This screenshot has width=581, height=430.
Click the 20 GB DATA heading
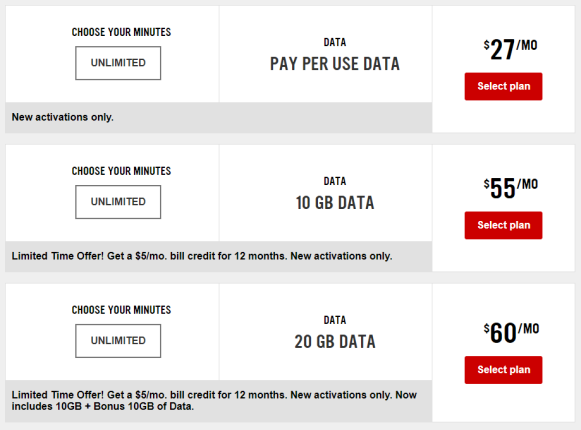point(335,342)
